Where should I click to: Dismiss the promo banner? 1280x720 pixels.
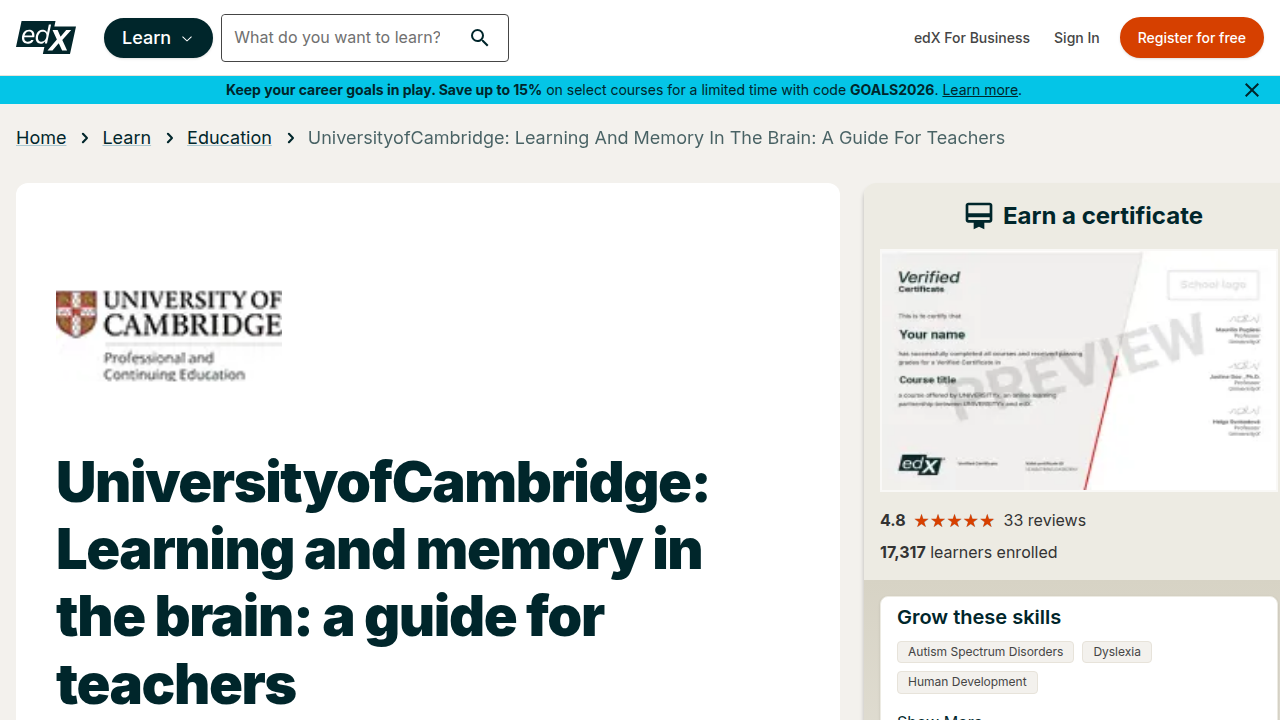pos(1252,90)
